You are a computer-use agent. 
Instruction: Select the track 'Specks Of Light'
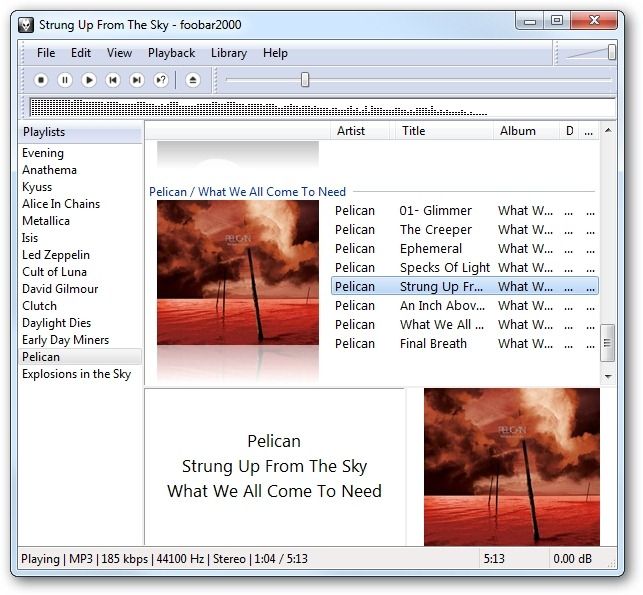tap(464, 267)
